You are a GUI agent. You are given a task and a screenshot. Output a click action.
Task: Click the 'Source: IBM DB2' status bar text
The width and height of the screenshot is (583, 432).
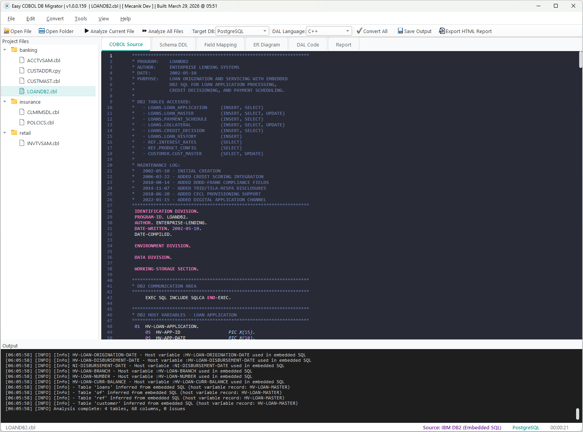[x=462, y=428]
